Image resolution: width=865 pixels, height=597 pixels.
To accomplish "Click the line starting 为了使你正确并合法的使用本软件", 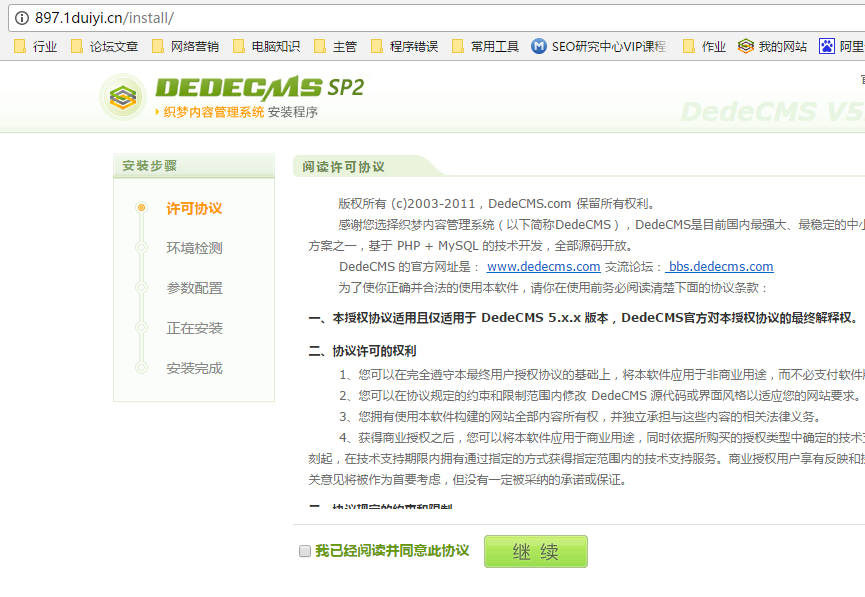I will point(553,288).
